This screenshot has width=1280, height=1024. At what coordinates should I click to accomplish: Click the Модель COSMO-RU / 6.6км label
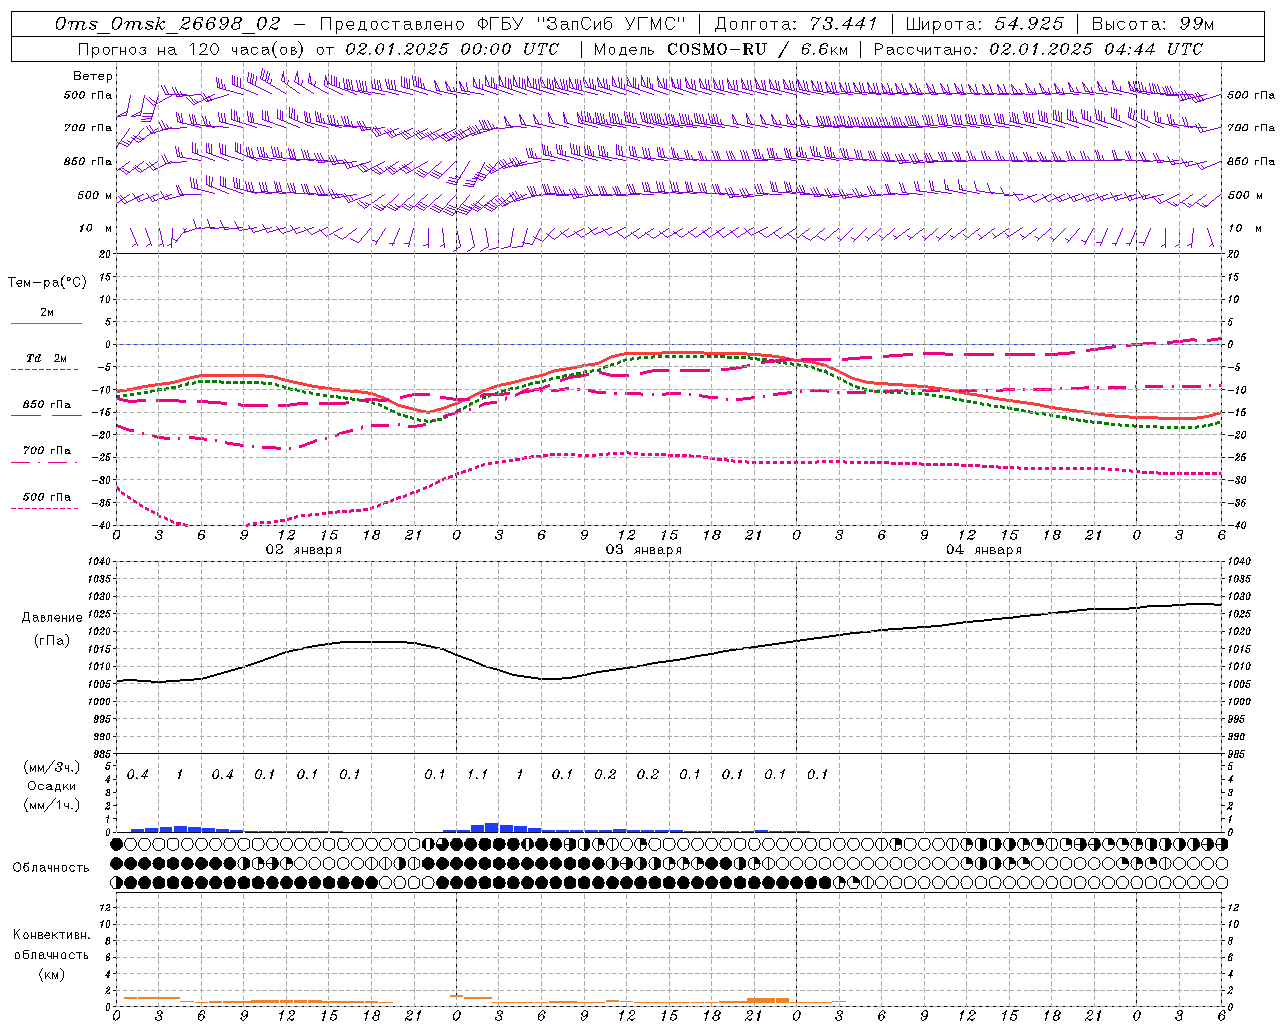(x=720, y=49)
